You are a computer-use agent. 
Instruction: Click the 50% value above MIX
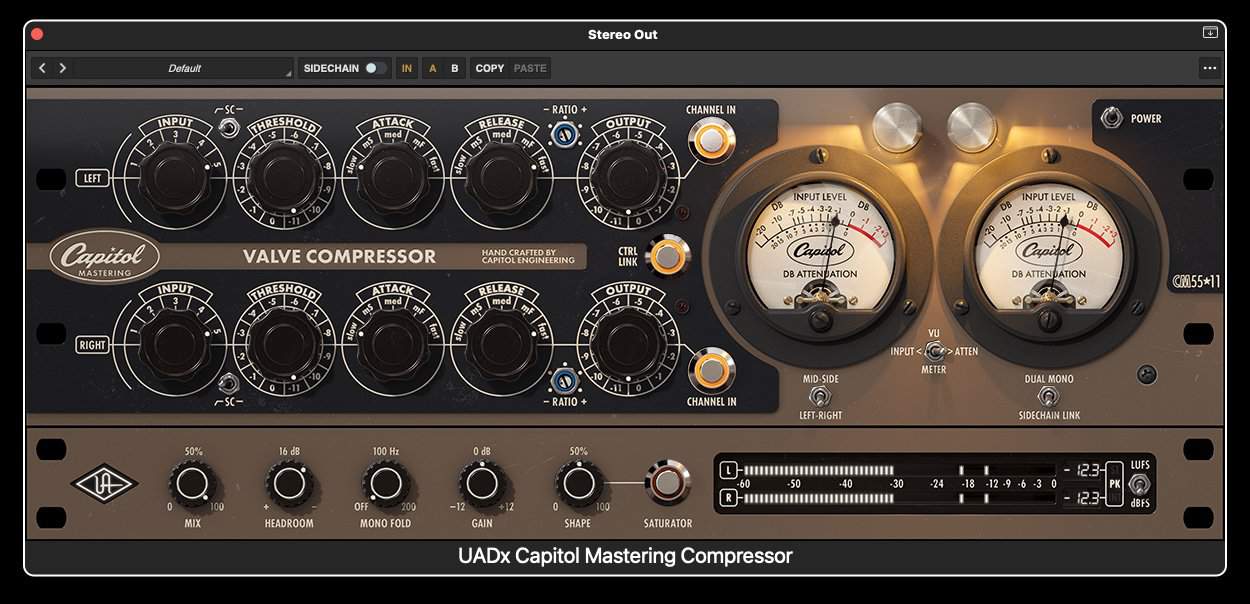click(x=193, y=451)
